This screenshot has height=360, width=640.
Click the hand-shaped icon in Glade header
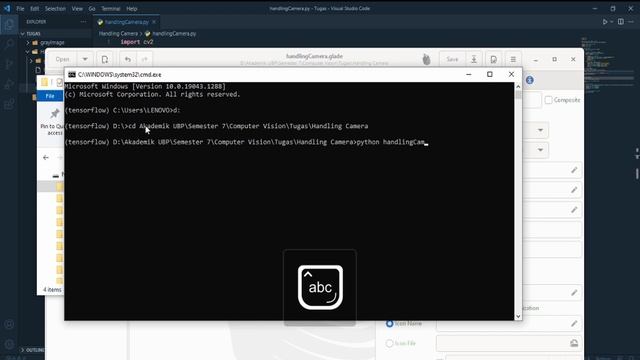tap(427, 59)
